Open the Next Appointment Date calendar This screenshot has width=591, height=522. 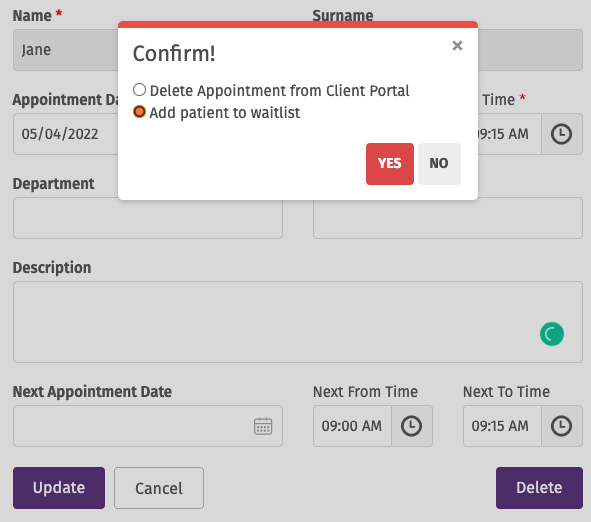(263, 426)
